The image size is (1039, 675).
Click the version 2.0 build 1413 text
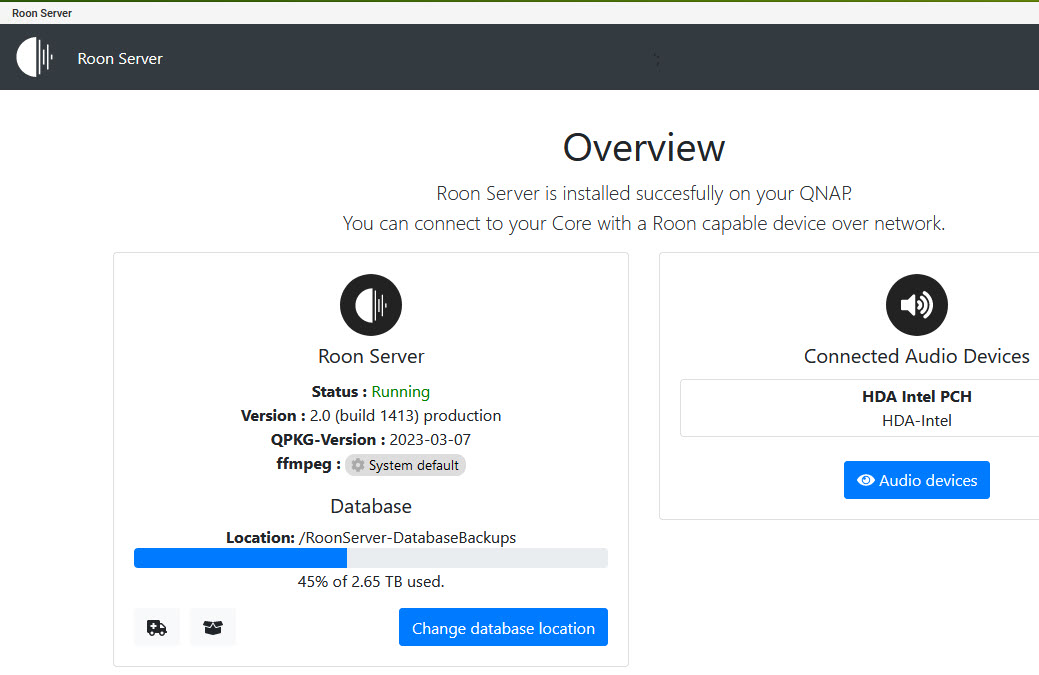pos(406,415)
